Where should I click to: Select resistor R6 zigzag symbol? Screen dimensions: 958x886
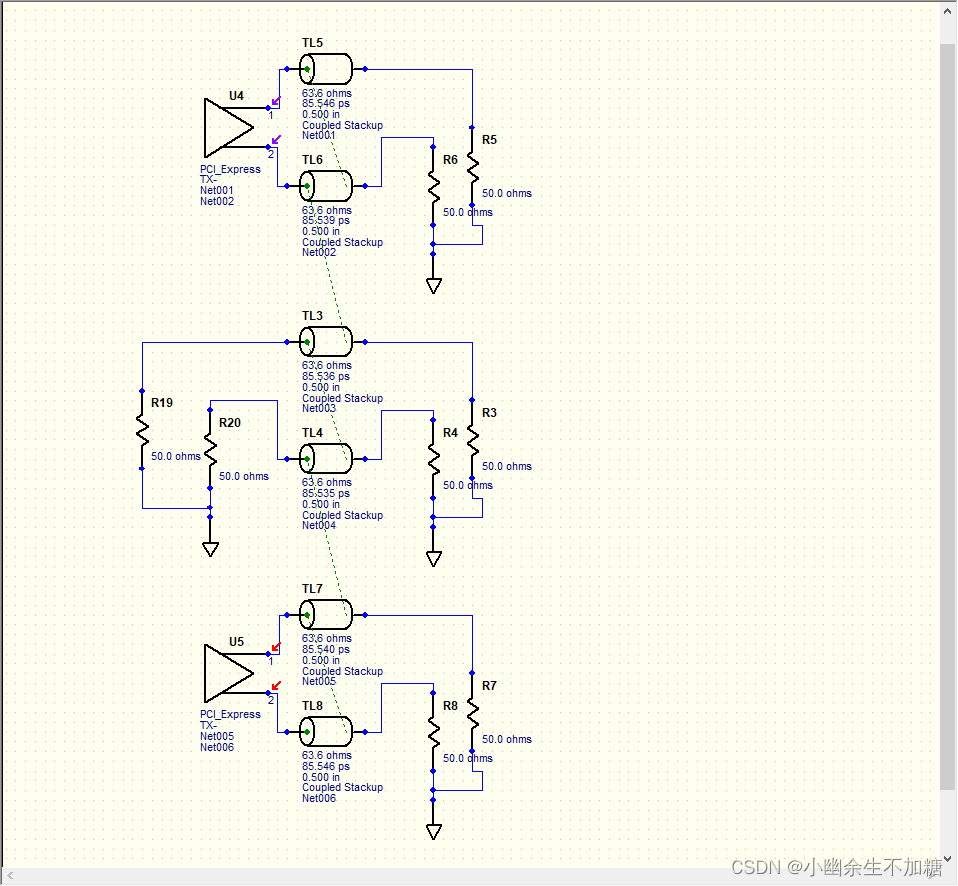tap(433, 186)
